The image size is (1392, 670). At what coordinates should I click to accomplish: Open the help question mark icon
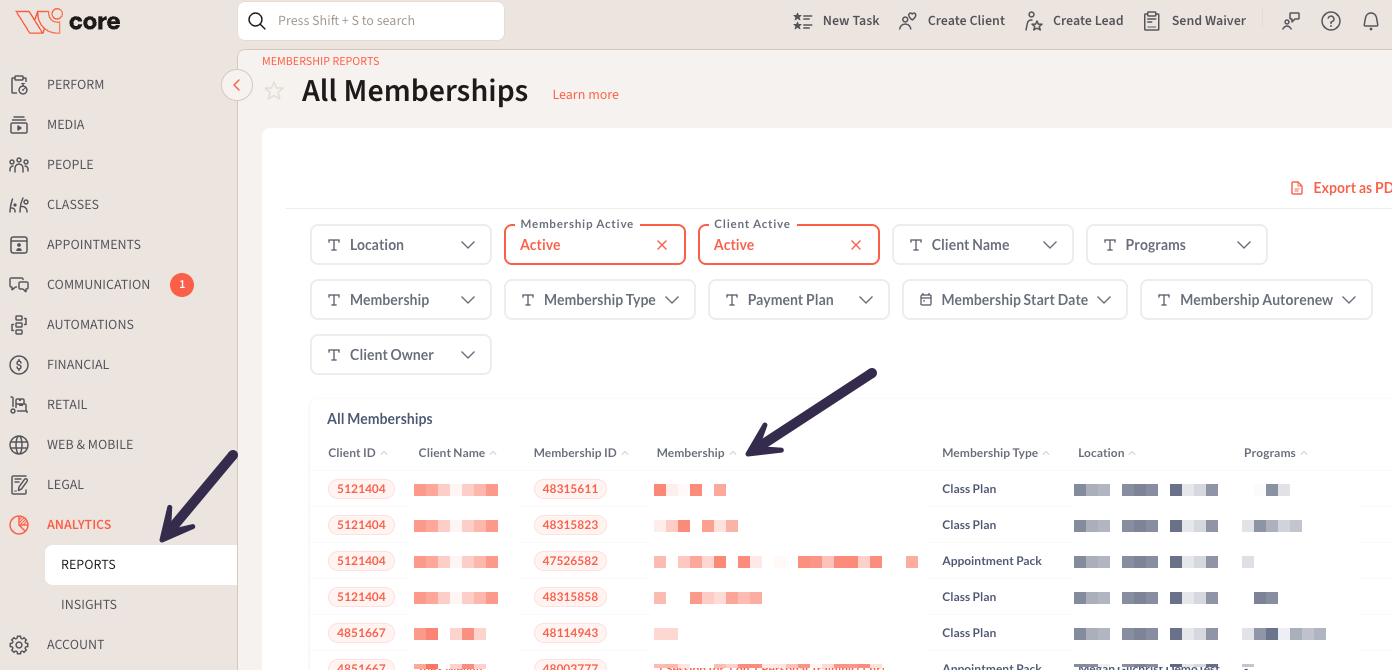click(x=1330, y=21)
